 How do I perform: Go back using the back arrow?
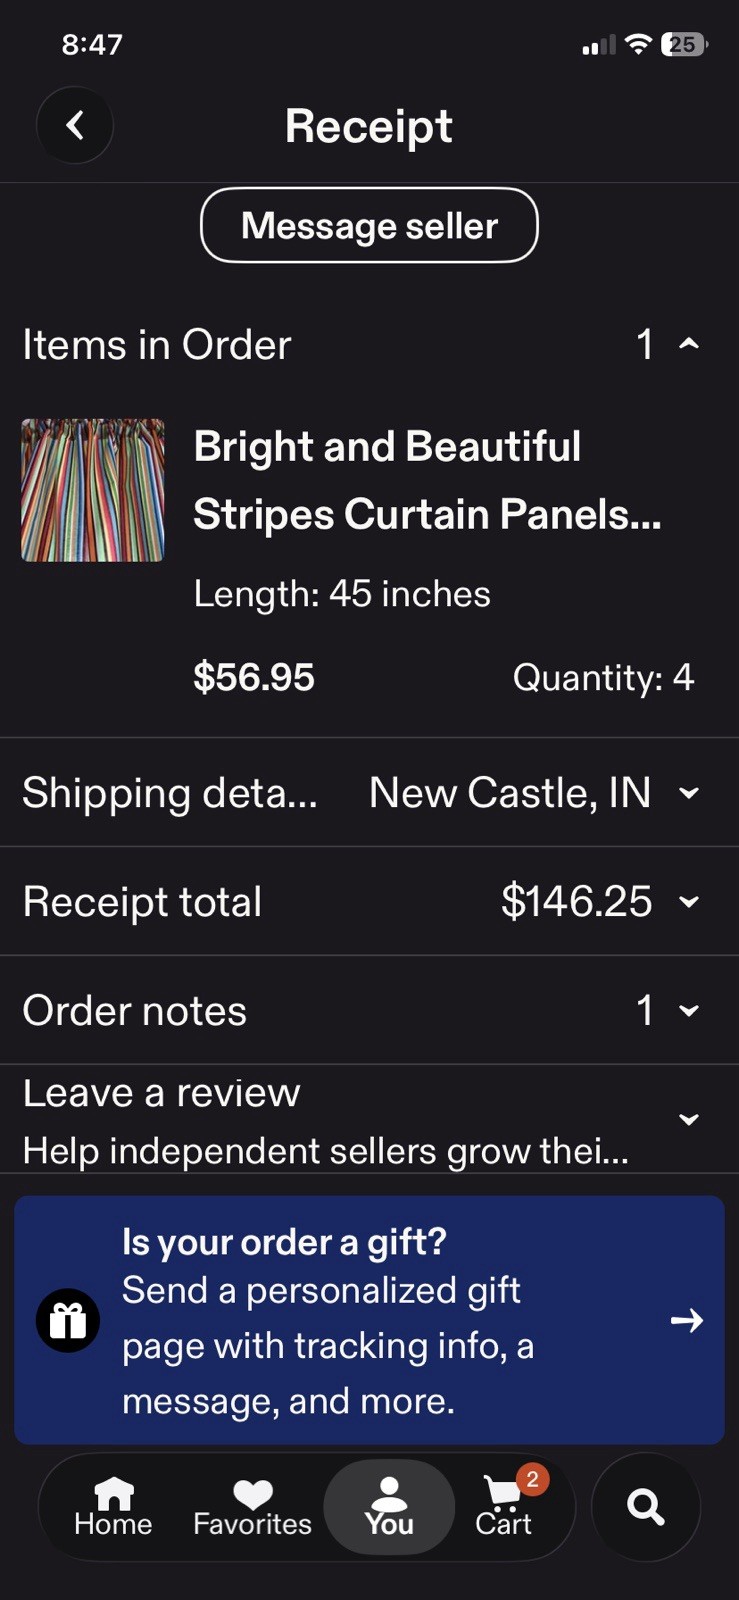(75, 125)
